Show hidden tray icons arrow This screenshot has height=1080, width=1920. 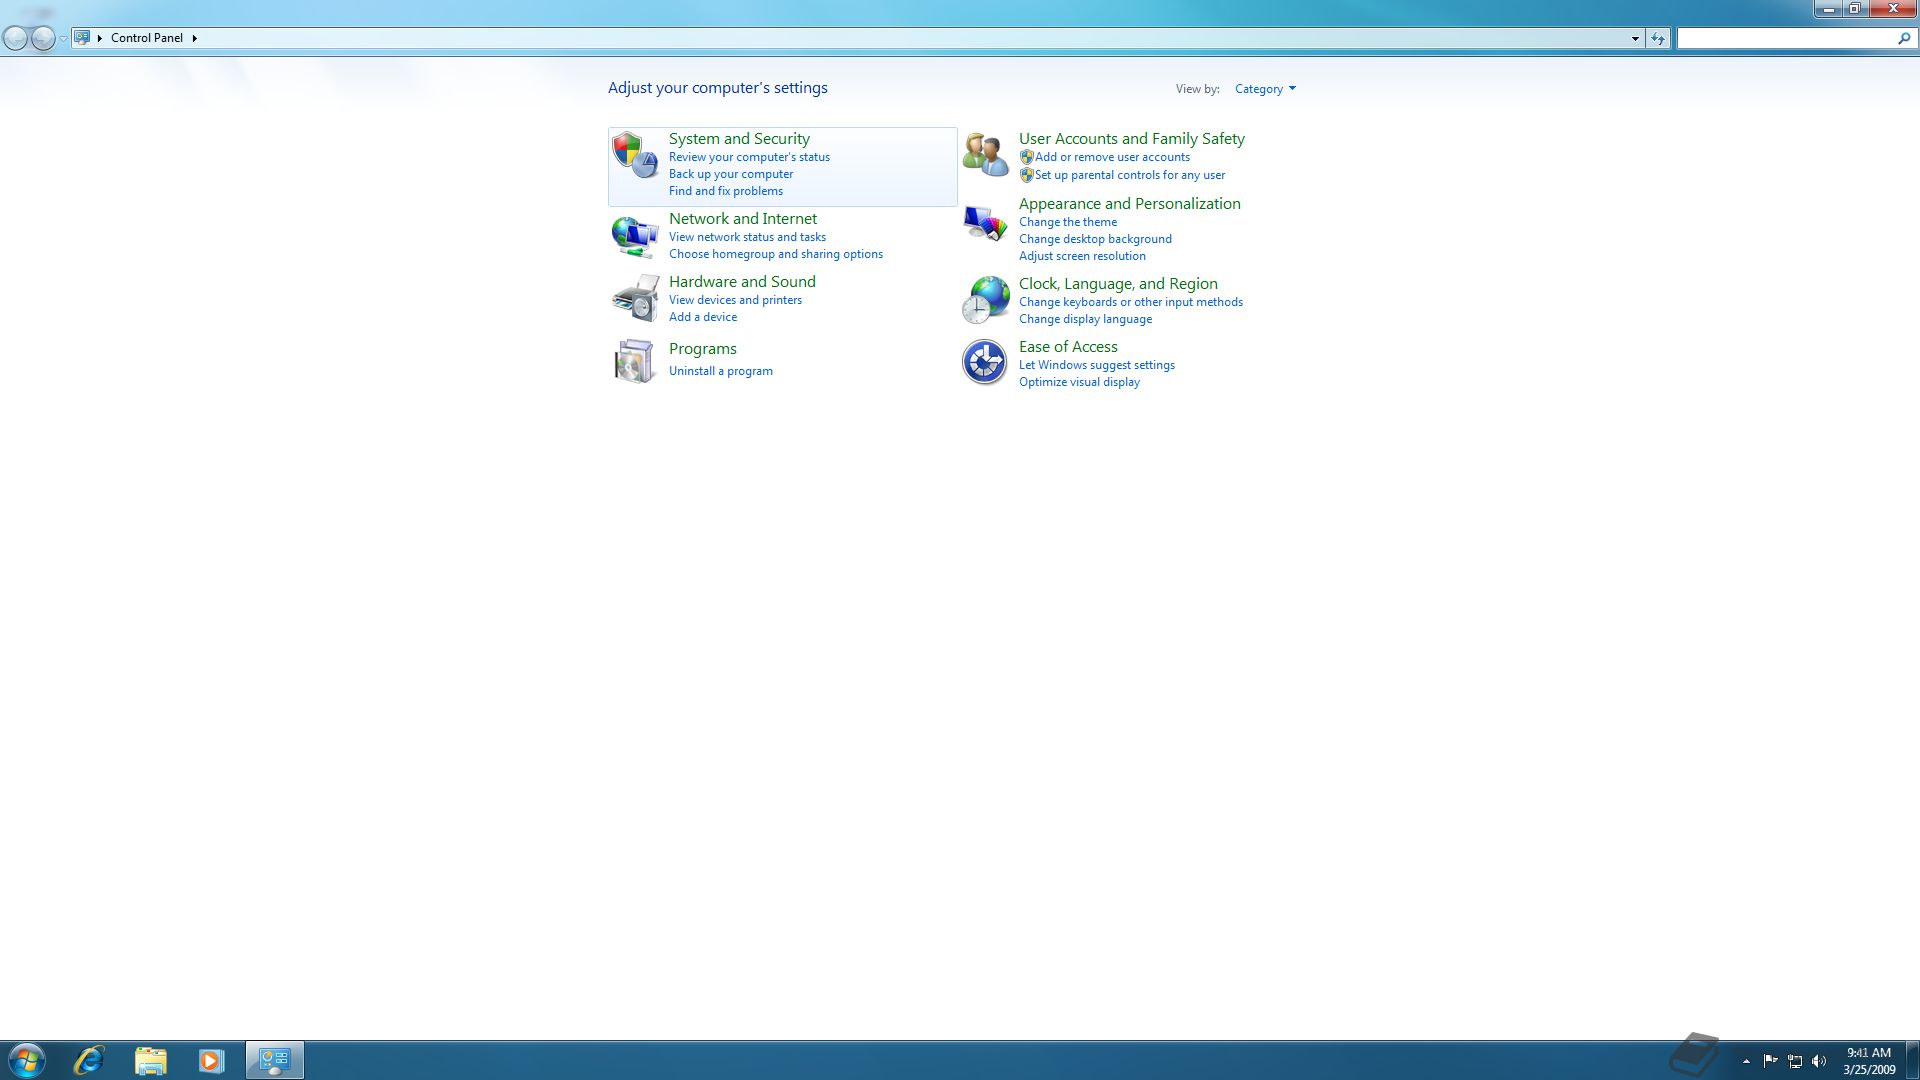[x=1746, y=1061]
